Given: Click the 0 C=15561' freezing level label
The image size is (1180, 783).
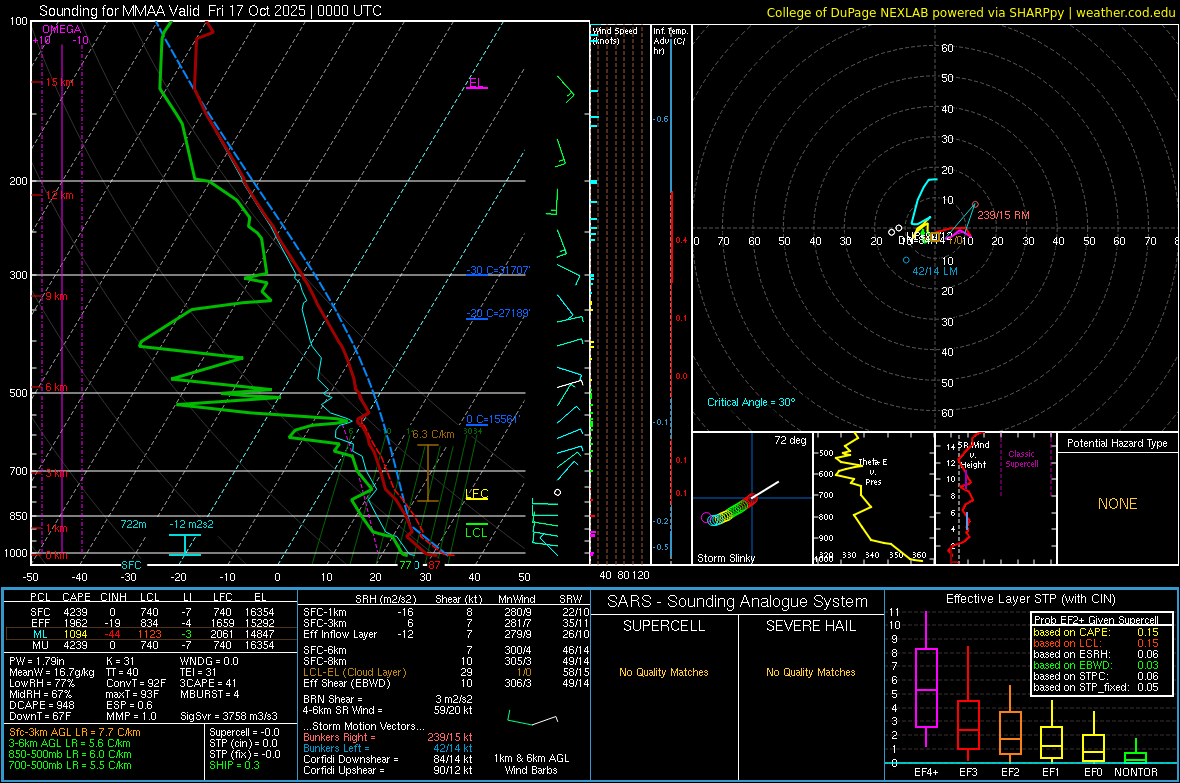Looking at the screenshot, I should (493, 419).
